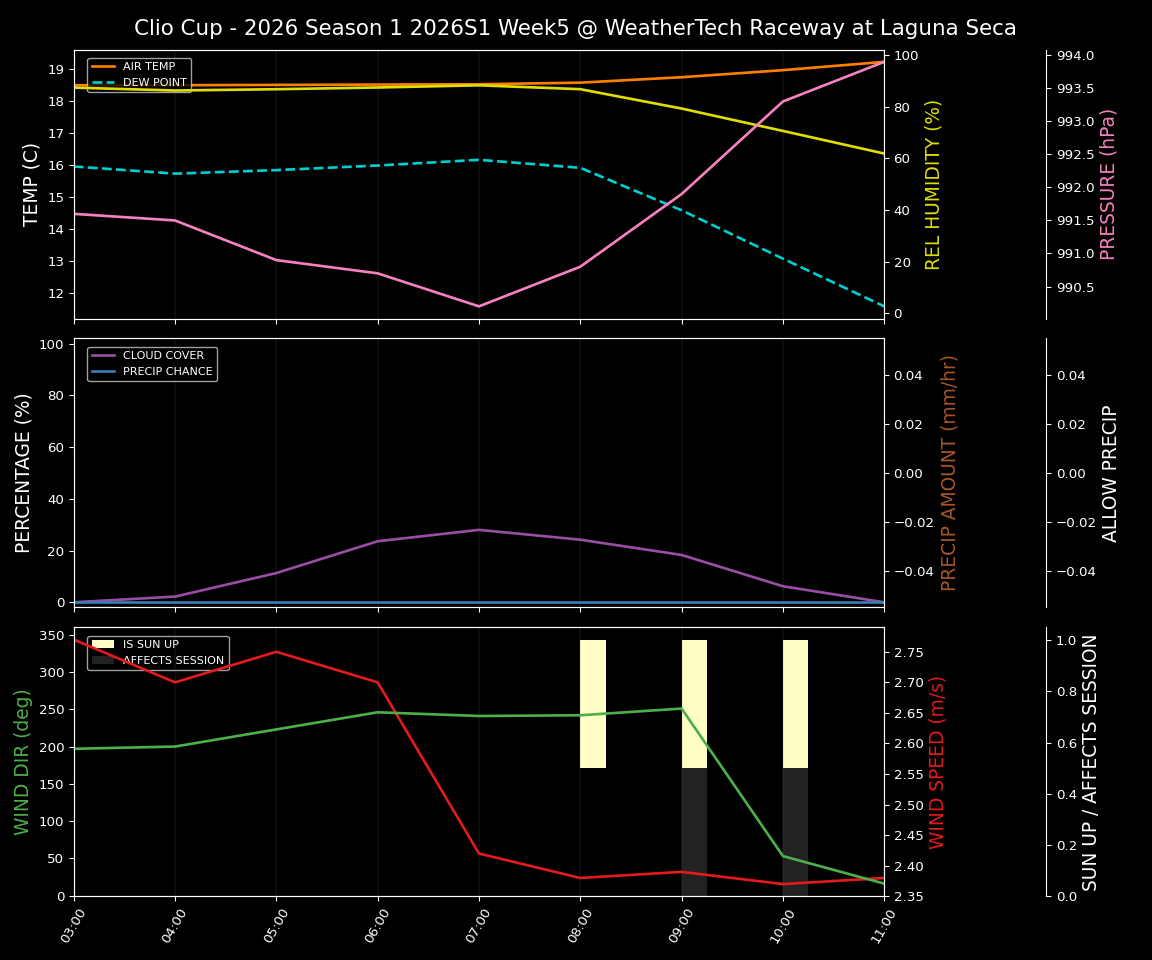
Task: Click the CLOUD COVER legend swatch
Action: click(x=103, y=355)
